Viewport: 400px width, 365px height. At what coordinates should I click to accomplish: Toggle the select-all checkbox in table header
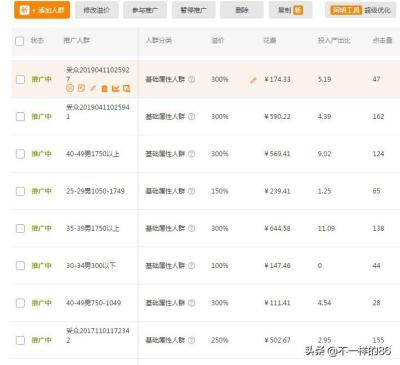20,41
